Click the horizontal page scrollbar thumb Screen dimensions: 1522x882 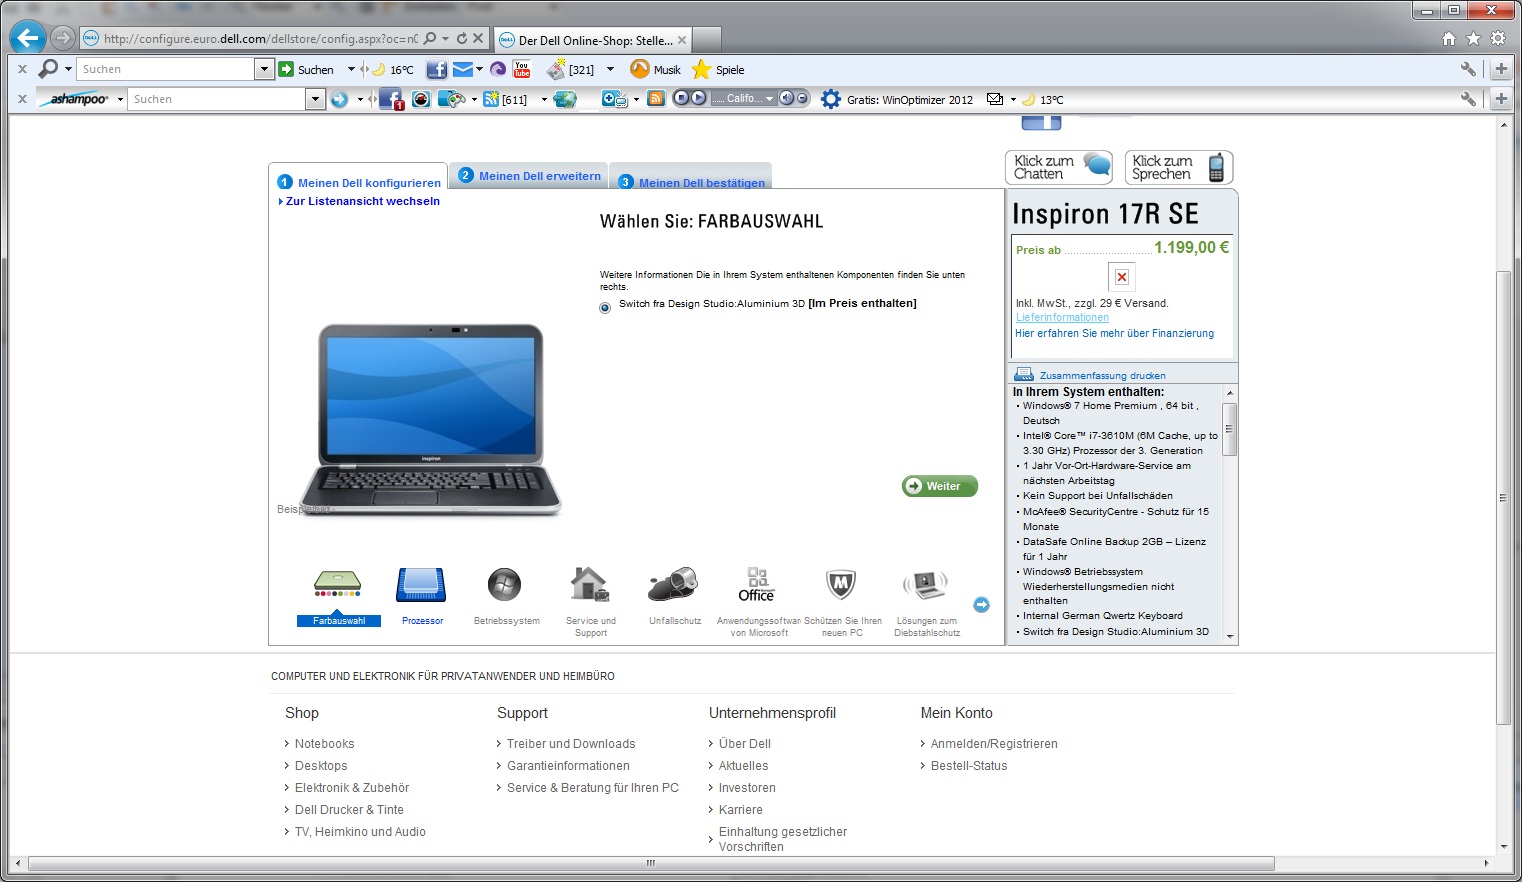tap(651, 863)
